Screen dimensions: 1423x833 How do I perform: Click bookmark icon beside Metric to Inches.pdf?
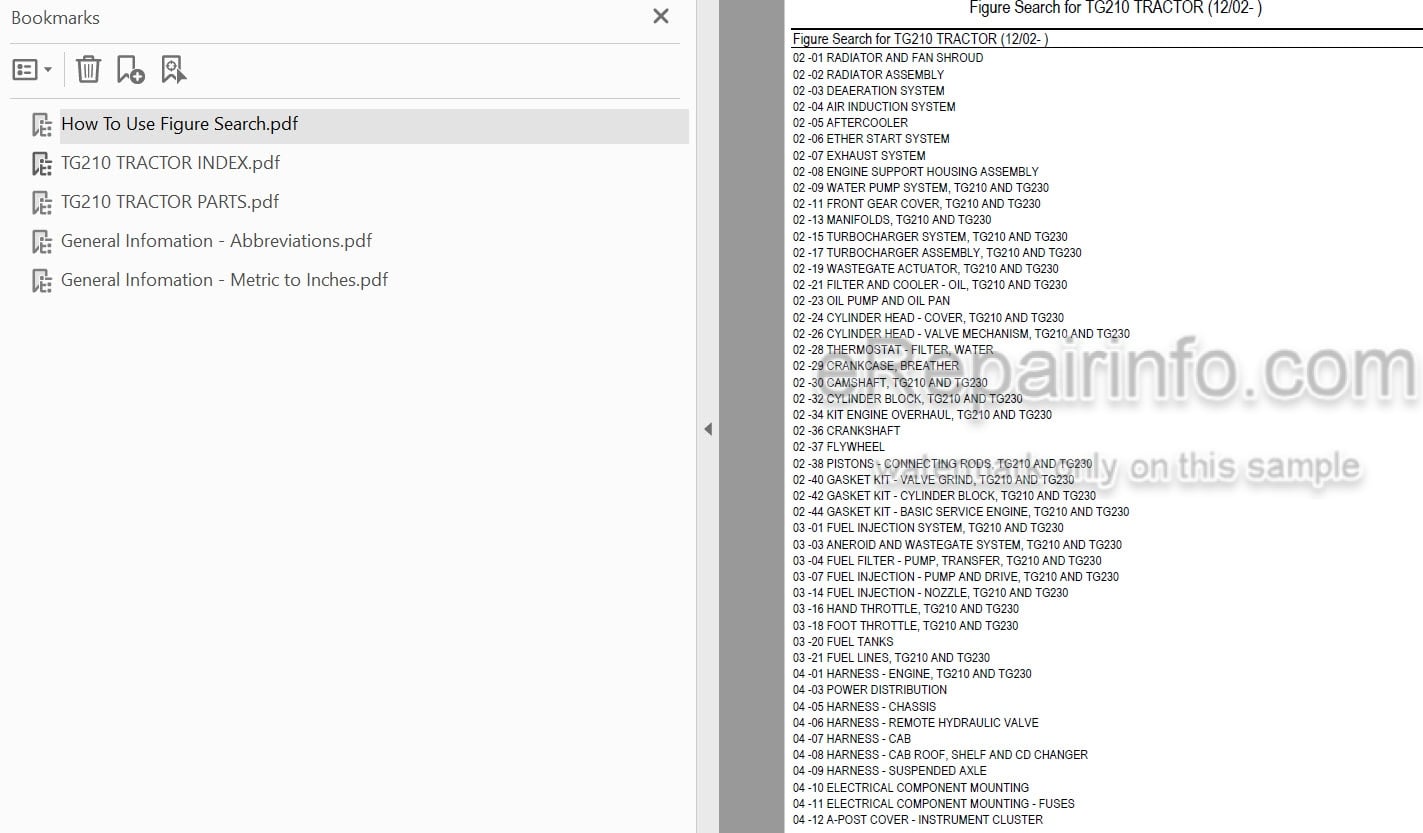(x=42, y=281)
